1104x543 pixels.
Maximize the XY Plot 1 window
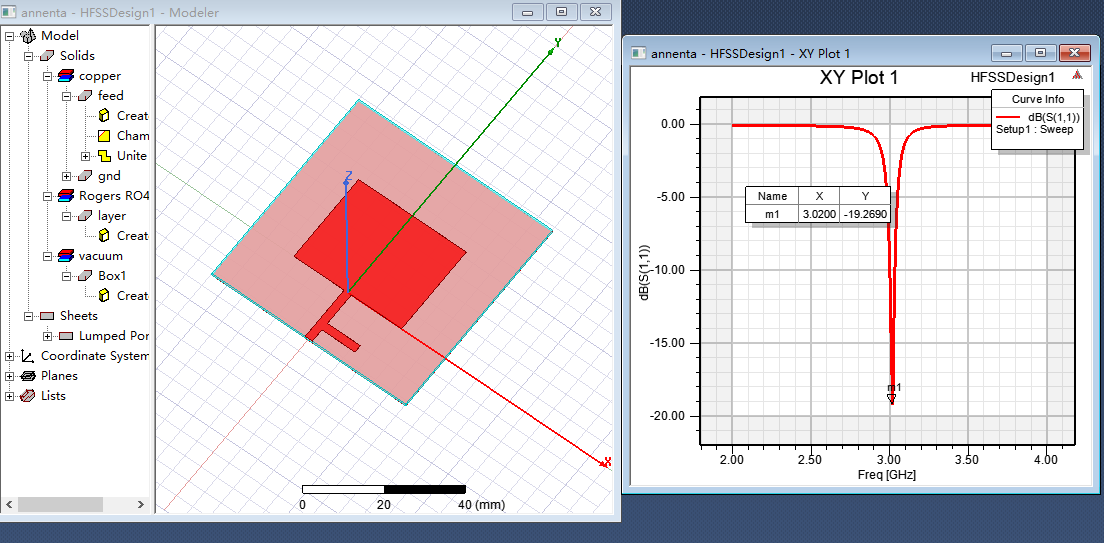click(x=1040, y=53)
